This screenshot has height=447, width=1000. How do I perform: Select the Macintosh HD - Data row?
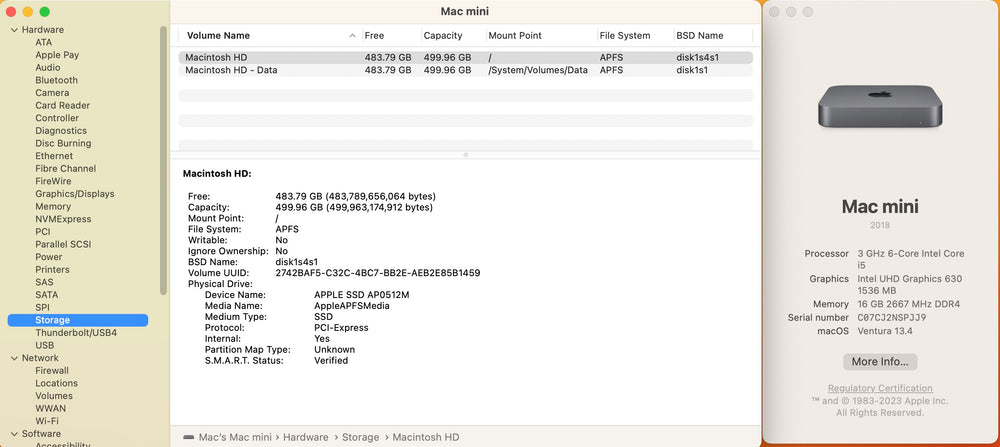pyautogui.click(x=466, y=70)
